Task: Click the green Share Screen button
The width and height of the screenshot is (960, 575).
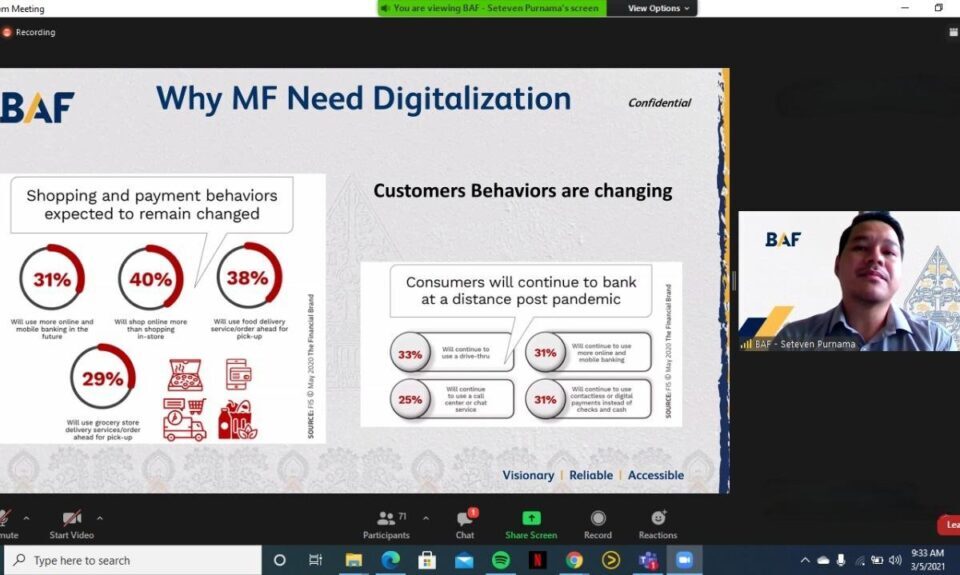Action: (531, 523)
